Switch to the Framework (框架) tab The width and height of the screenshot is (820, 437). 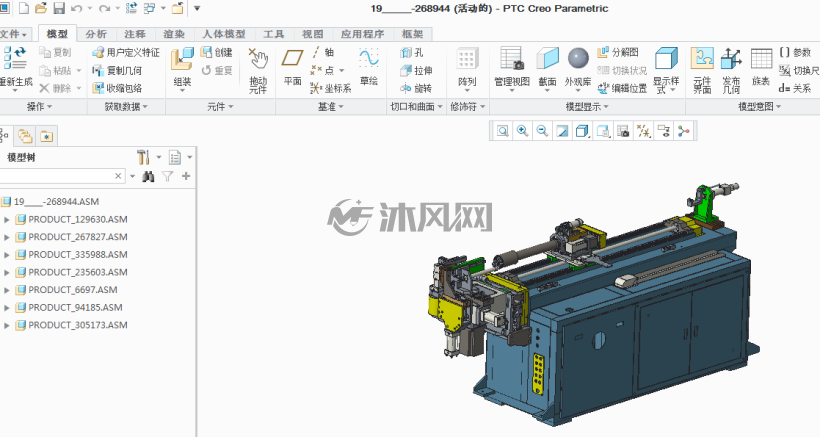[x=412, y=34]
